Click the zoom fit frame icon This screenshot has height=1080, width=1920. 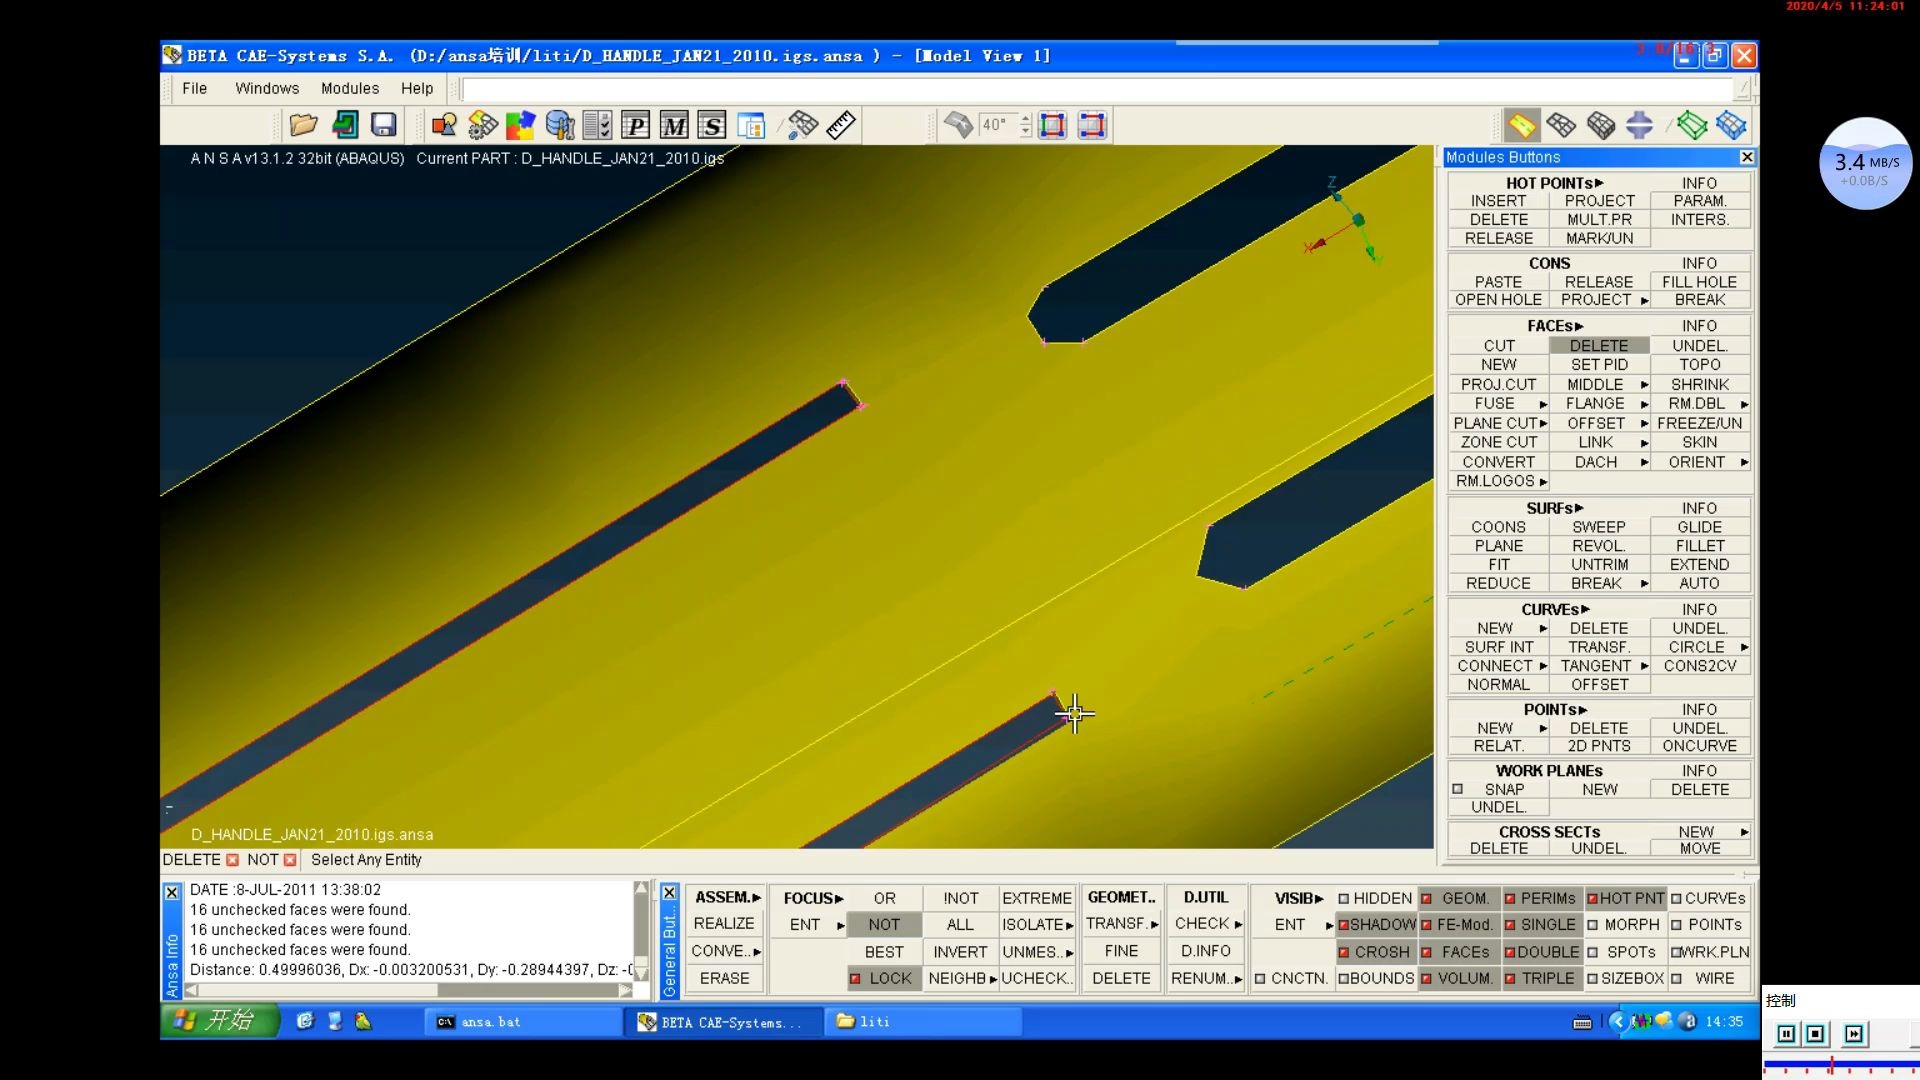[x=1052, y=125]
